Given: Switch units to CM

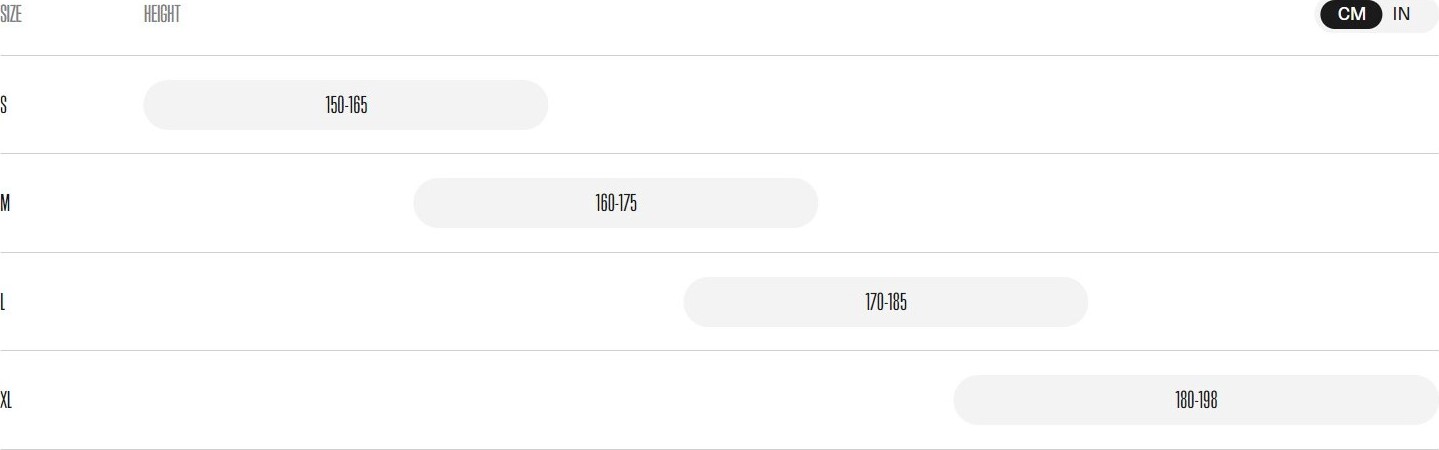Looking at the screenshot, I should (x=1351, y=14).
